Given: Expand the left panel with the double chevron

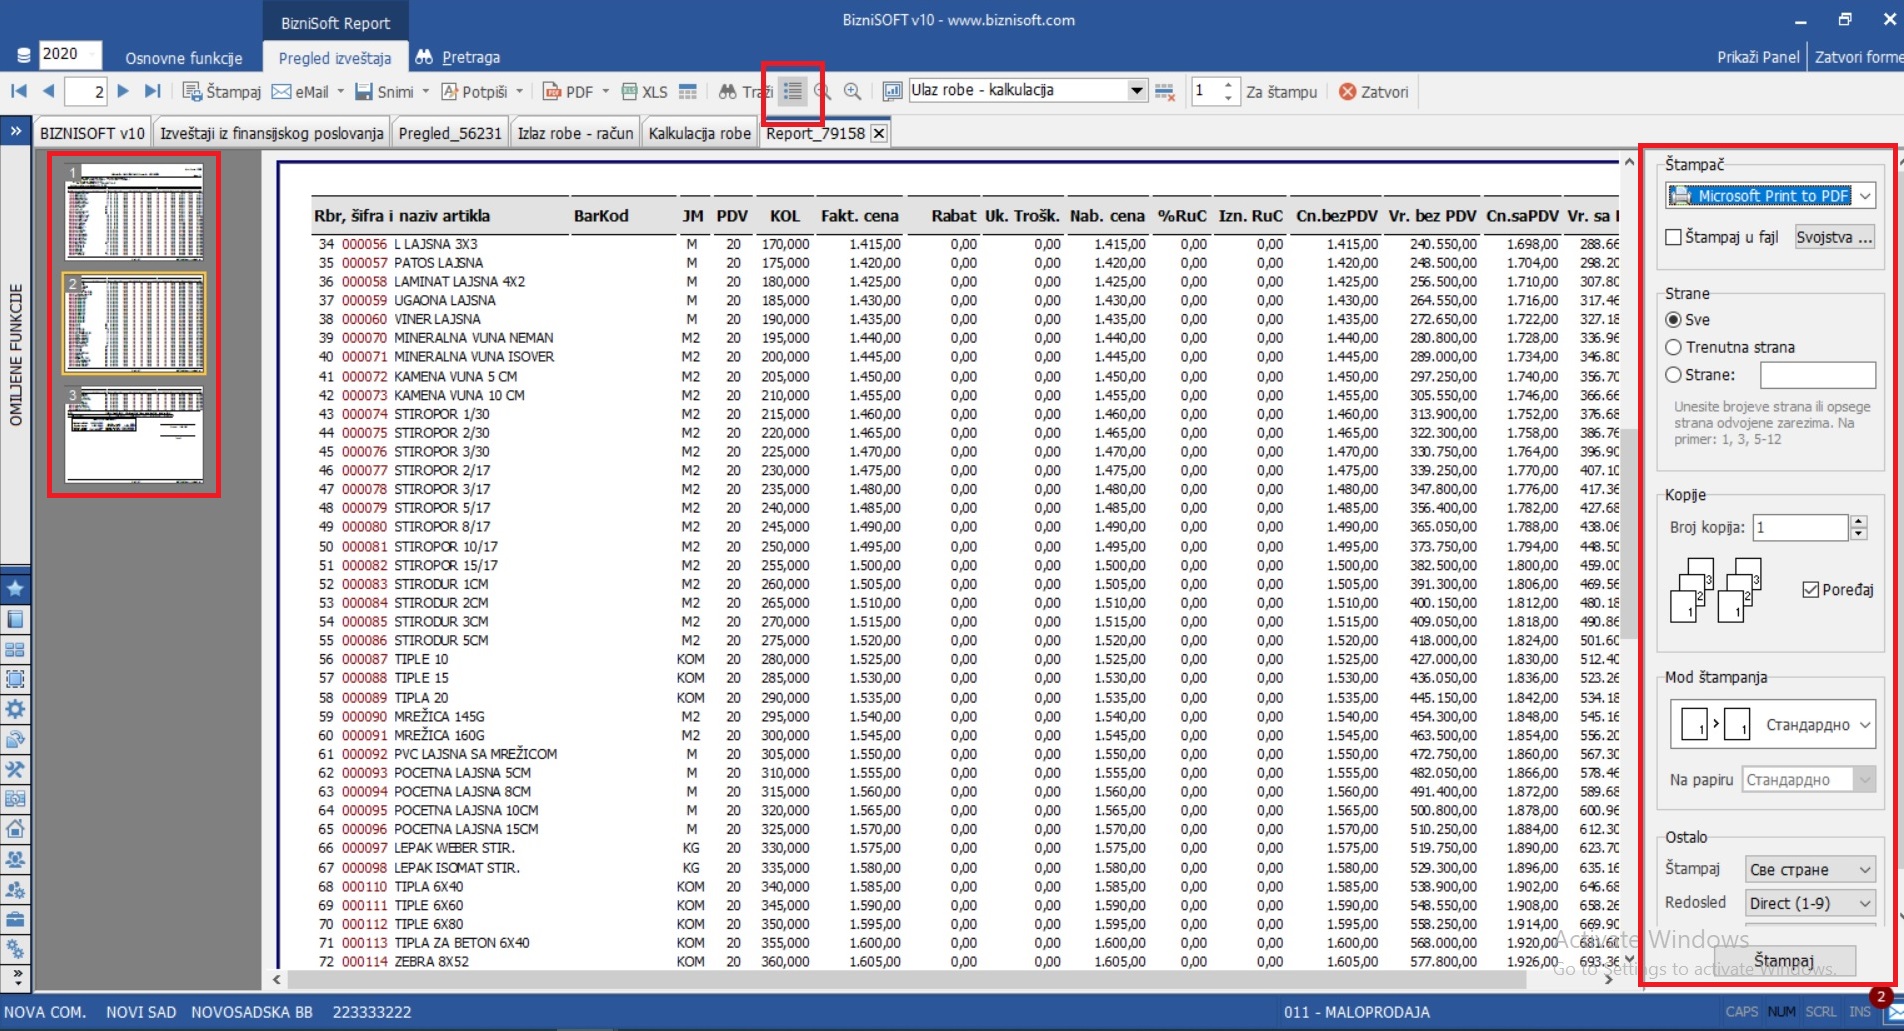Looking at the screenshot, I should click(x=15, y=131).
